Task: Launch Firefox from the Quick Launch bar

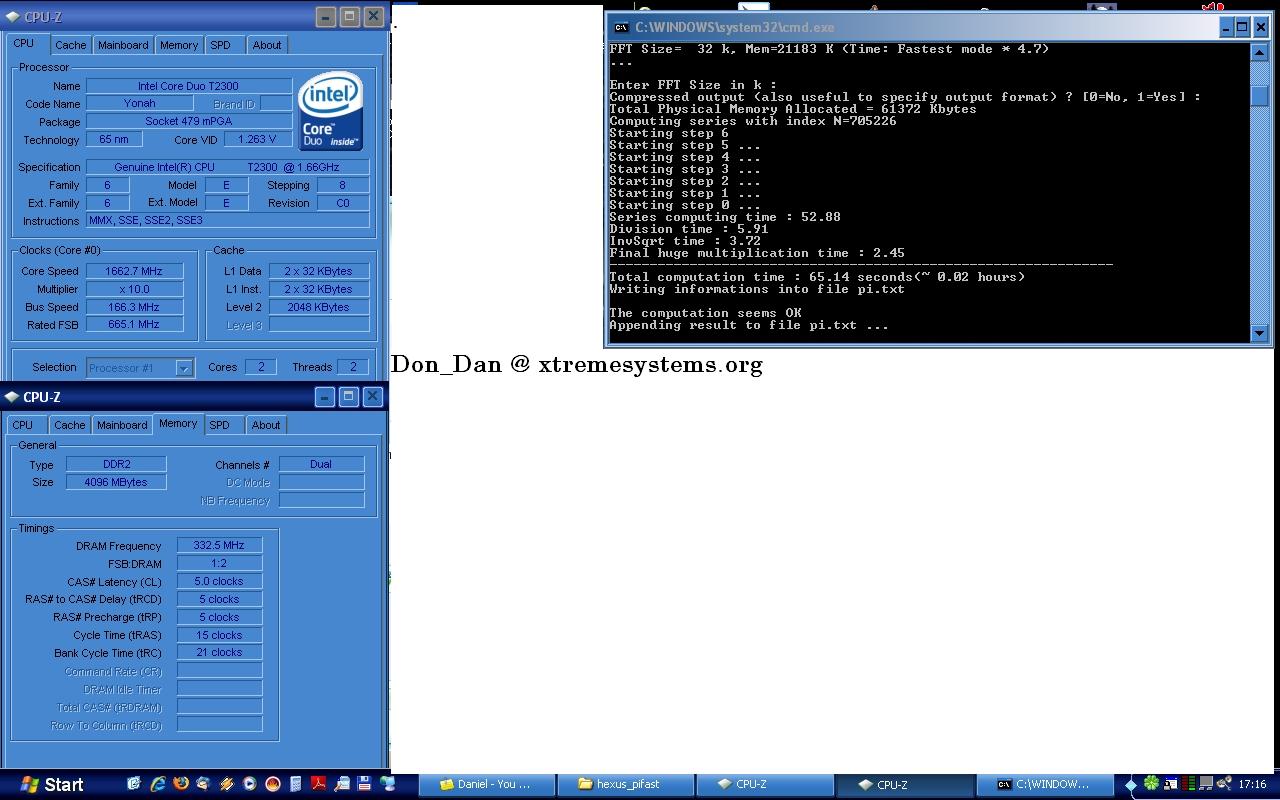Action: (x=181, y=784)
